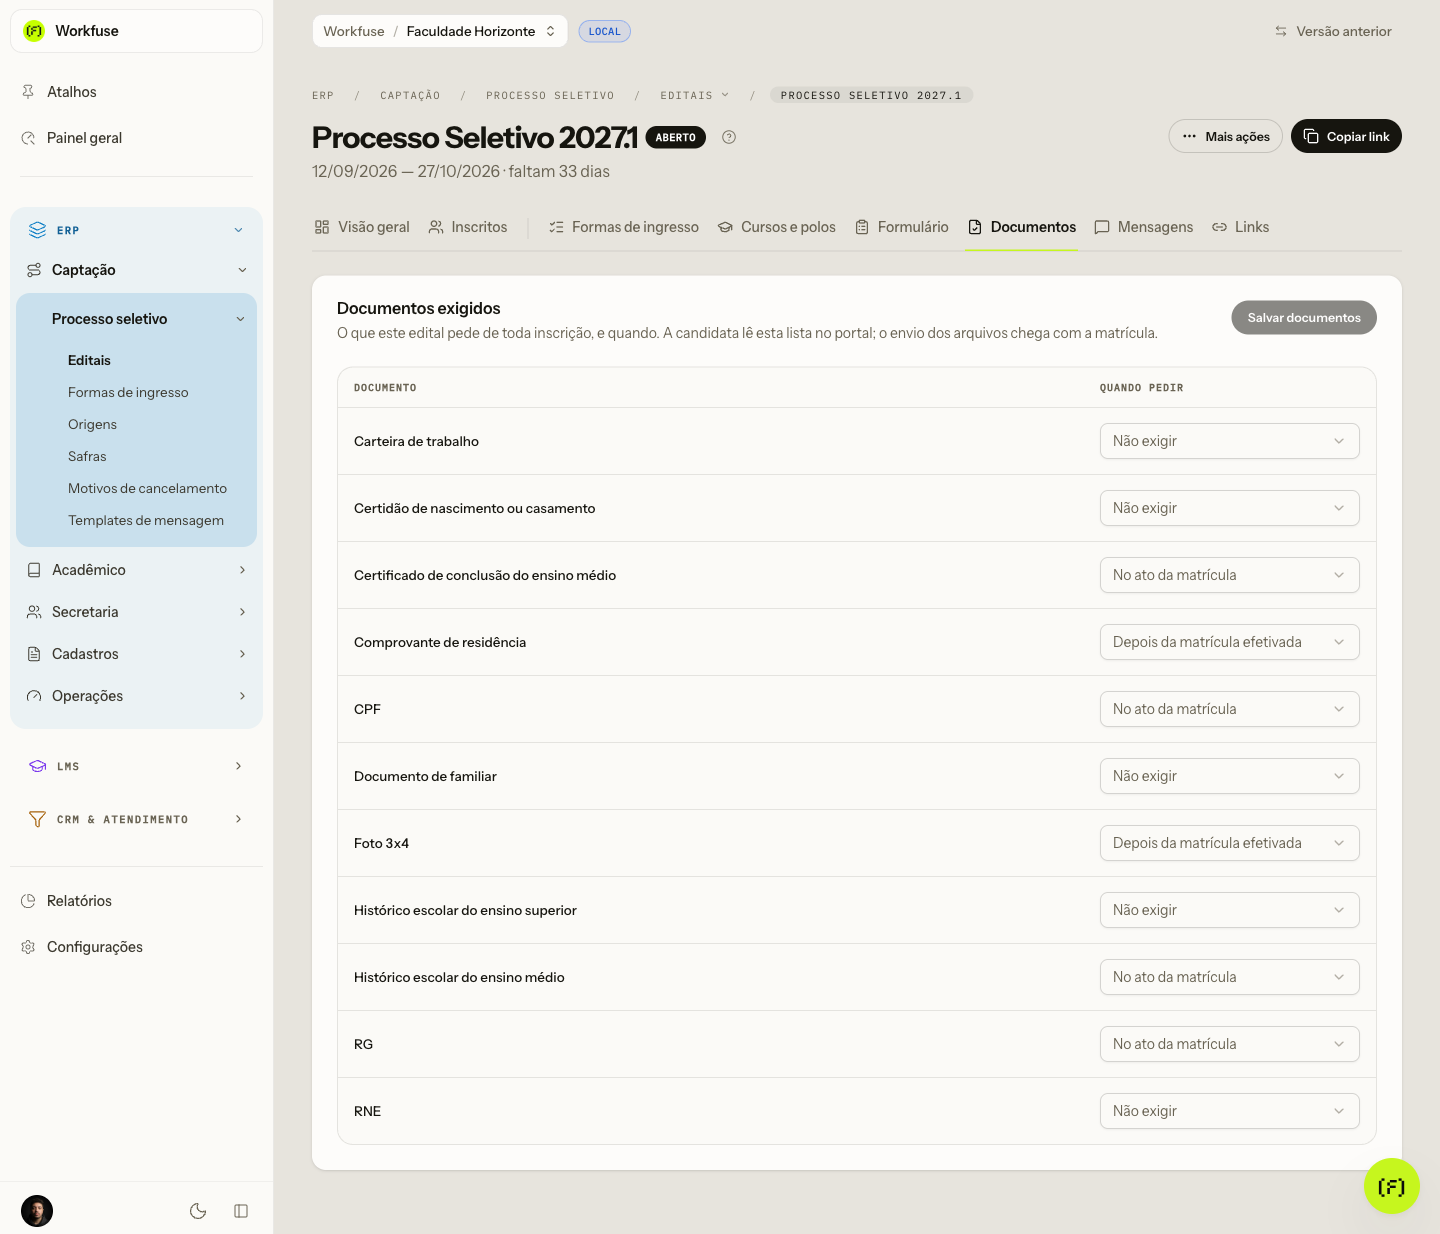This screenshot has height=1234, width=1440.
Task: Click the ERP stacked layers icon
Action: pyautogui.click(x=37, y=230)
